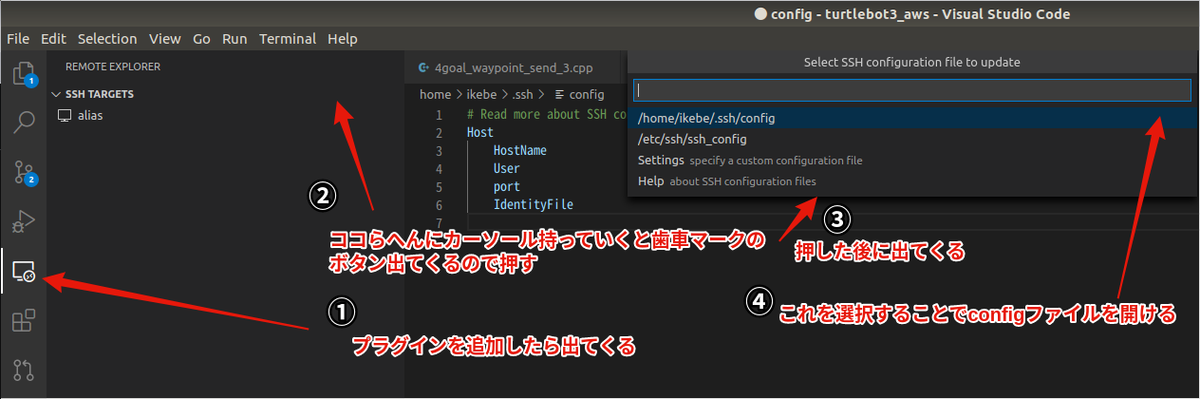Open the Explorer icon in activity bar
Image resolution: width=1200 pixels, height=399 pixels.
[23, 73]
